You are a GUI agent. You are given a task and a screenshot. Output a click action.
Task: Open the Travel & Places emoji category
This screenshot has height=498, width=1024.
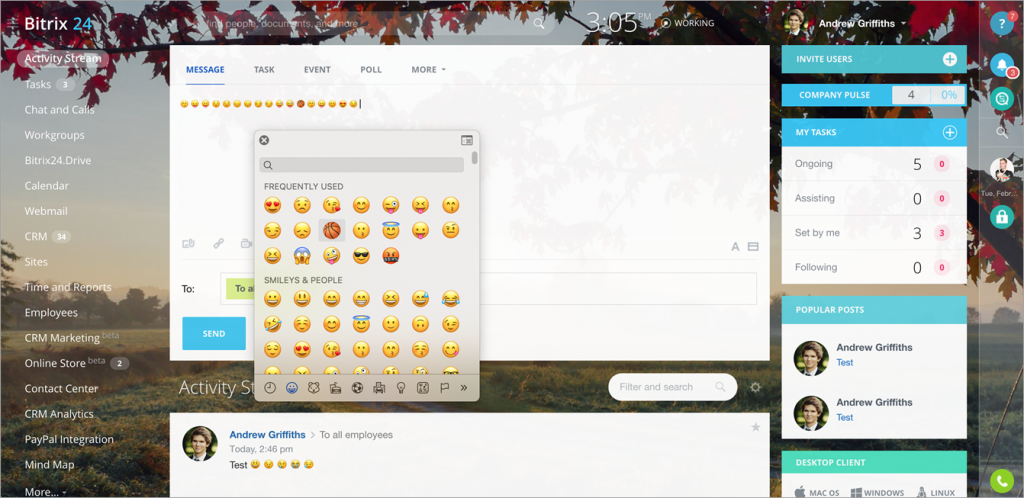379,388
